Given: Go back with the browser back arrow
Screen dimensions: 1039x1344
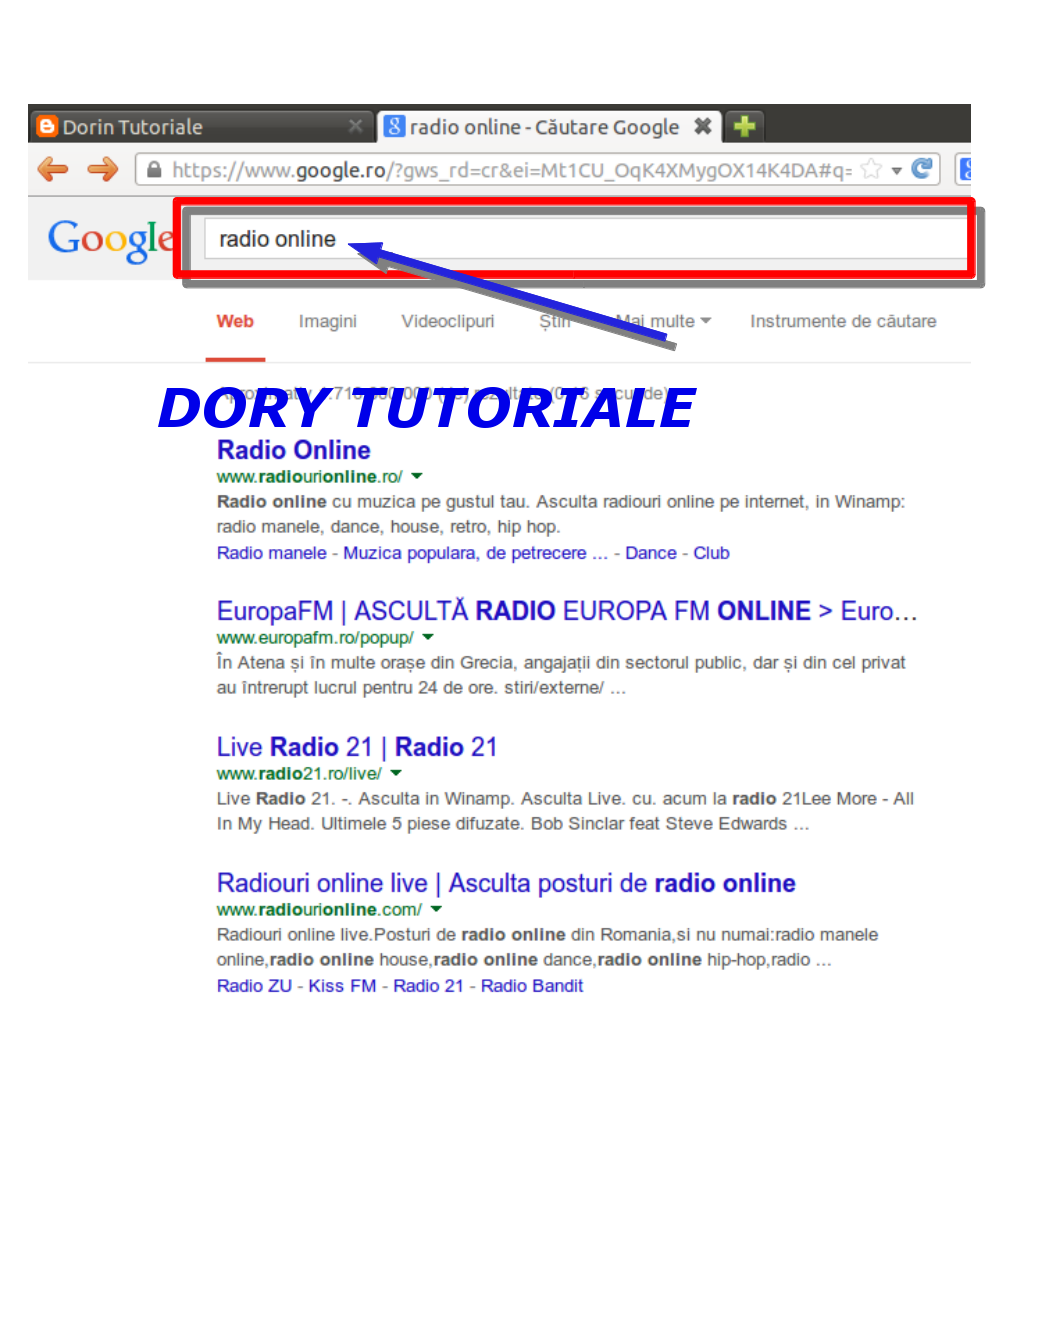Looking at the screenshot, I should coord(53,169).
